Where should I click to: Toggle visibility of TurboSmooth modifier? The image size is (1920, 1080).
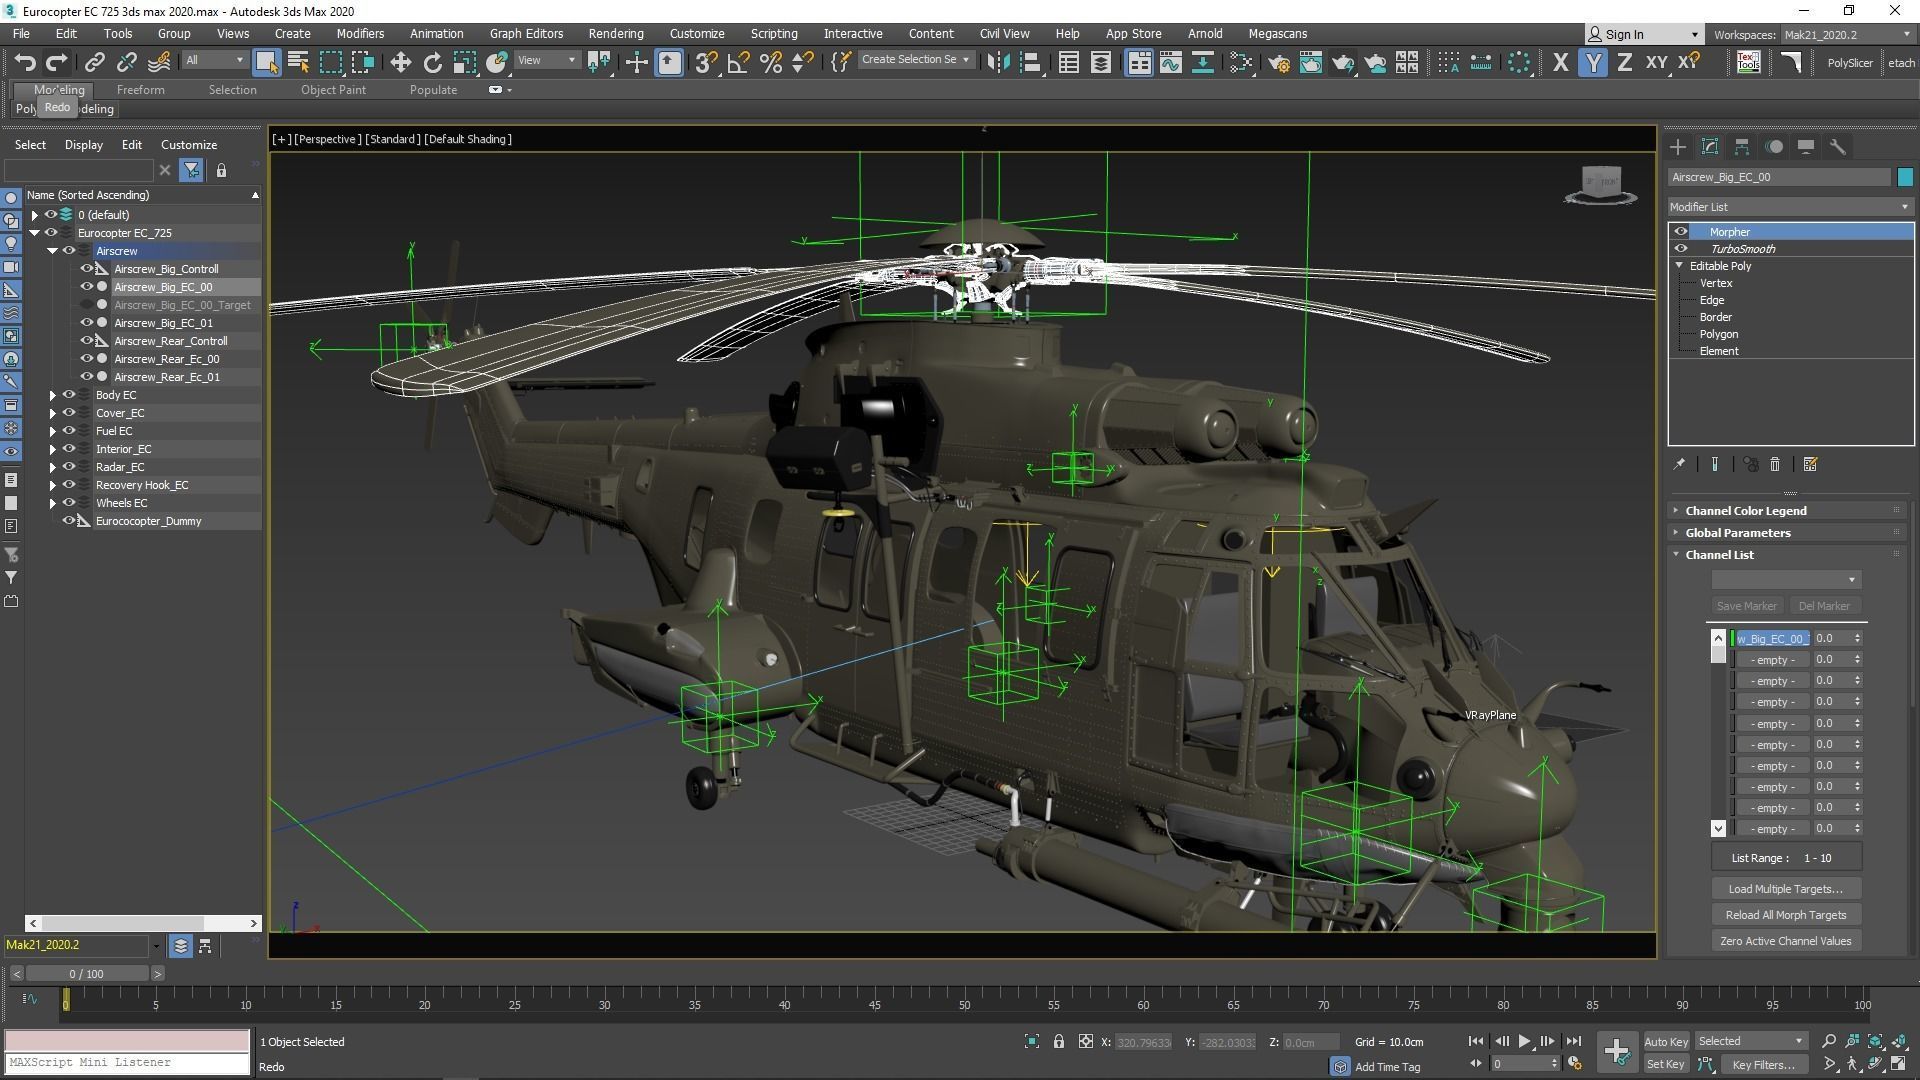pyautogui.click(x=1681, y=249)
